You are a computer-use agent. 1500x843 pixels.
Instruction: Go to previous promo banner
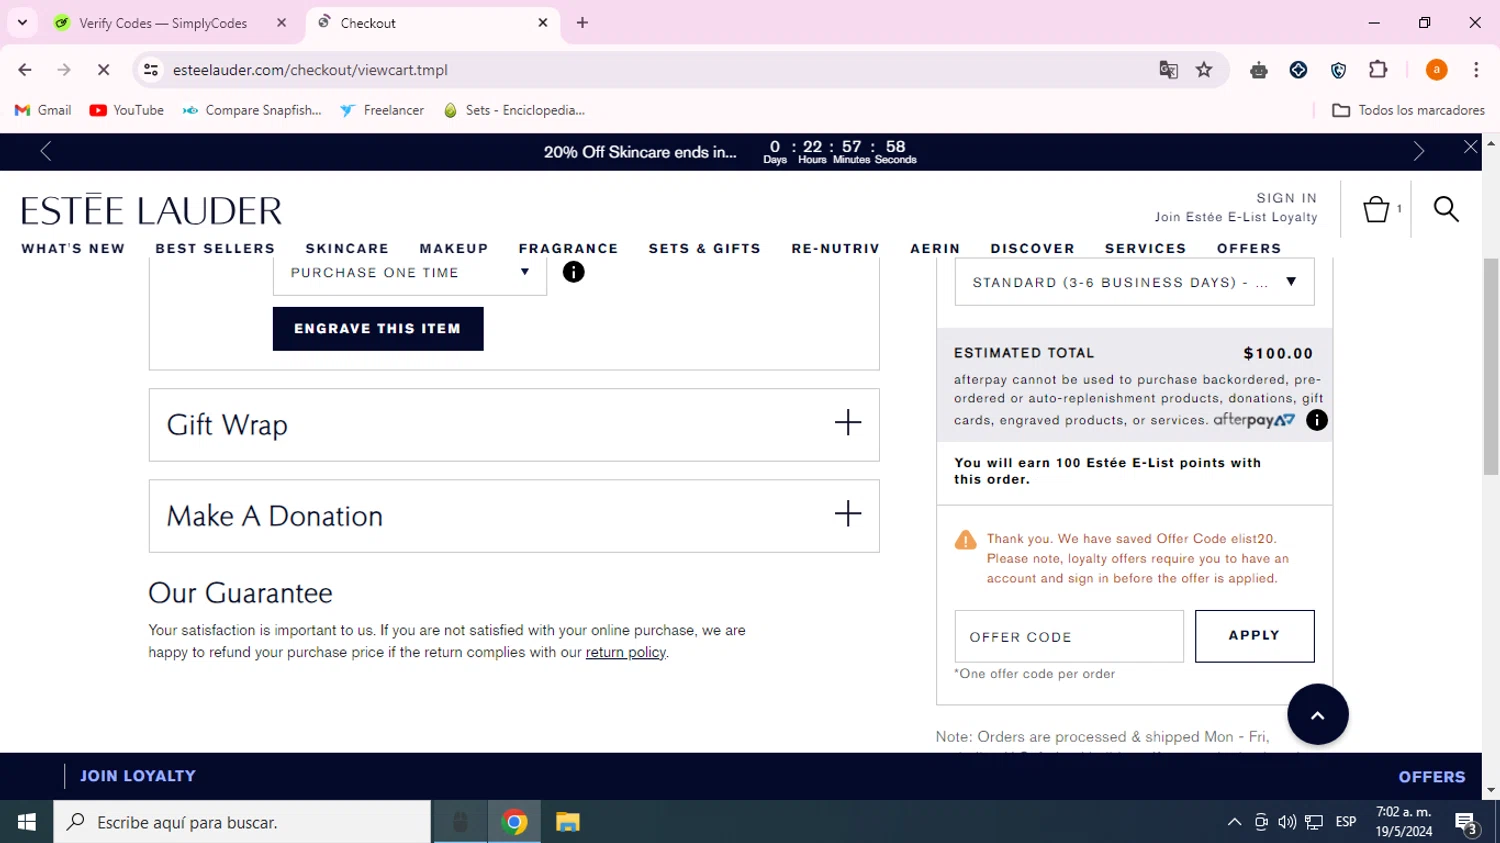pyautogui.click(x=46, y=151)
